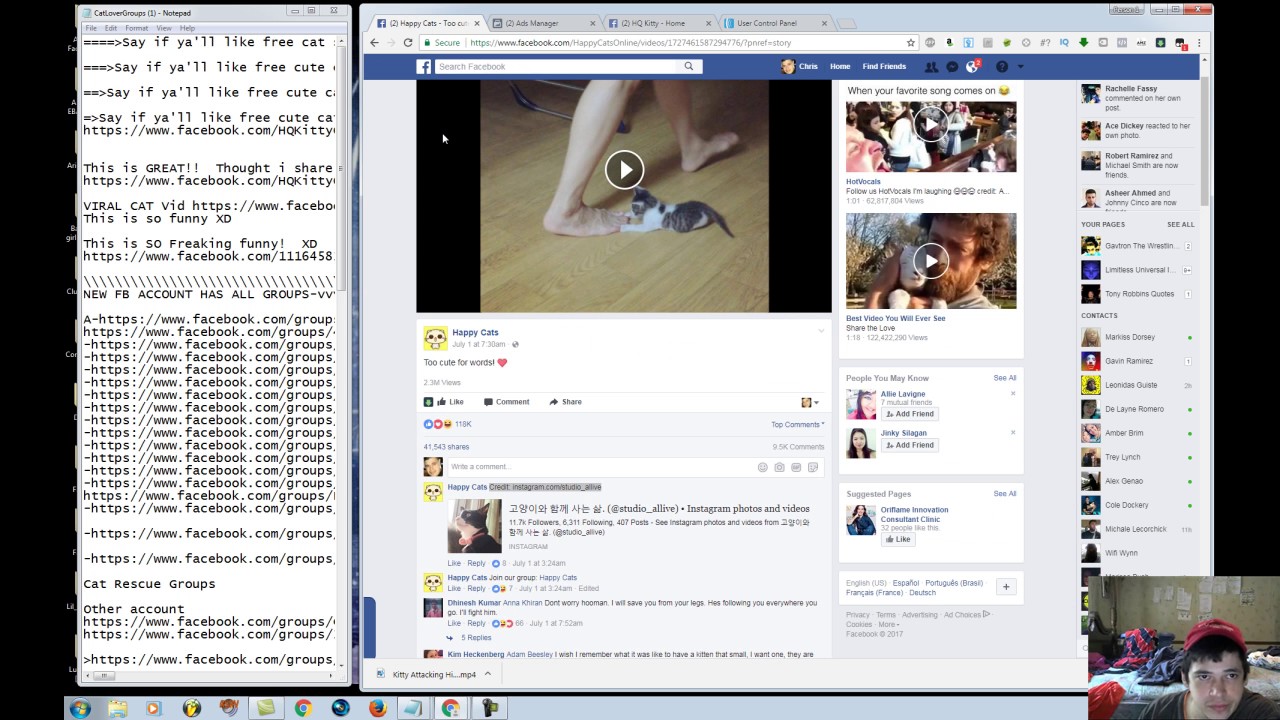Open the Format menu in Notepad
The height and width of the screenshot is (720, 1280).
coord(136,28)
